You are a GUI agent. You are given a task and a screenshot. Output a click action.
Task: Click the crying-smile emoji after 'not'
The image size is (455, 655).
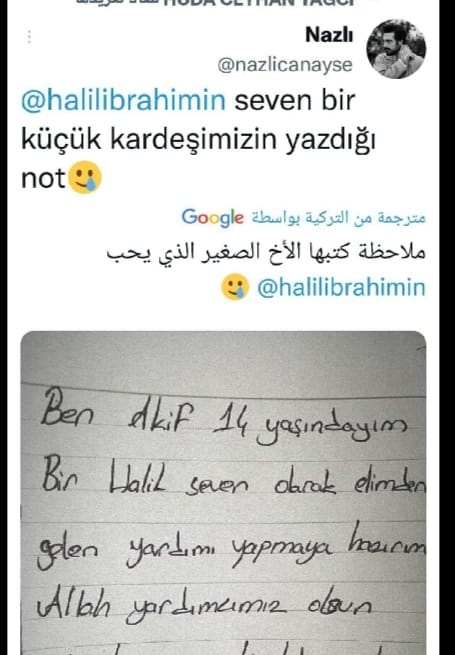click(x=85, y=178)
